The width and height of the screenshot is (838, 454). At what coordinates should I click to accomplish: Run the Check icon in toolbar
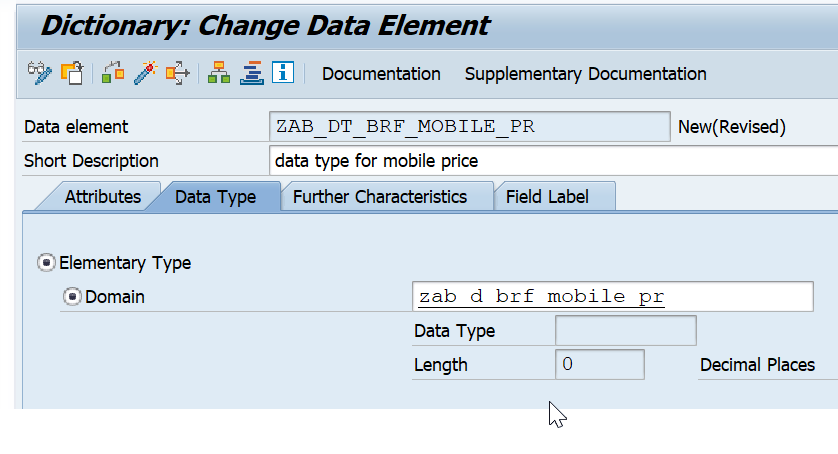coord(113,73)
